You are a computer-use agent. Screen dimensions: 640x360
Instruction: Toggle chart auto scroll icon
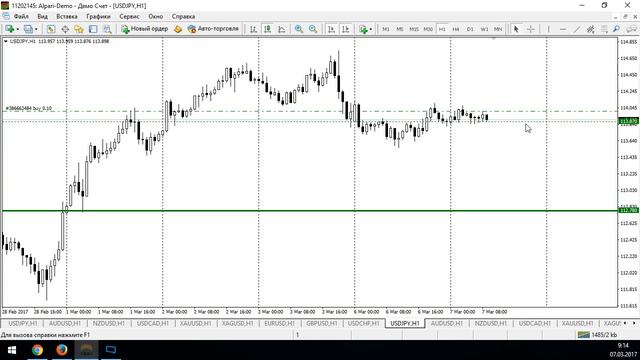(331, 29)
